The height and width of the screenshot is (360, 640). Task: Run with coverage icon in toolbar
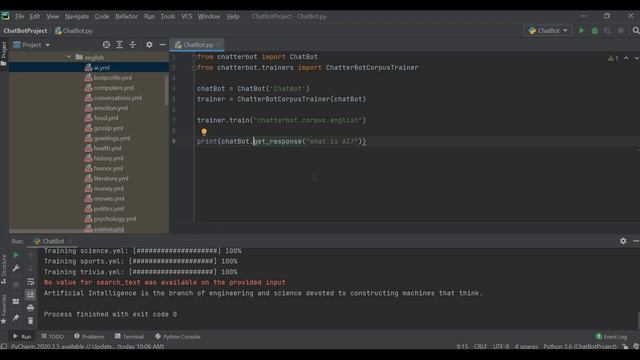pyautogui.click(x=607, y=31)
